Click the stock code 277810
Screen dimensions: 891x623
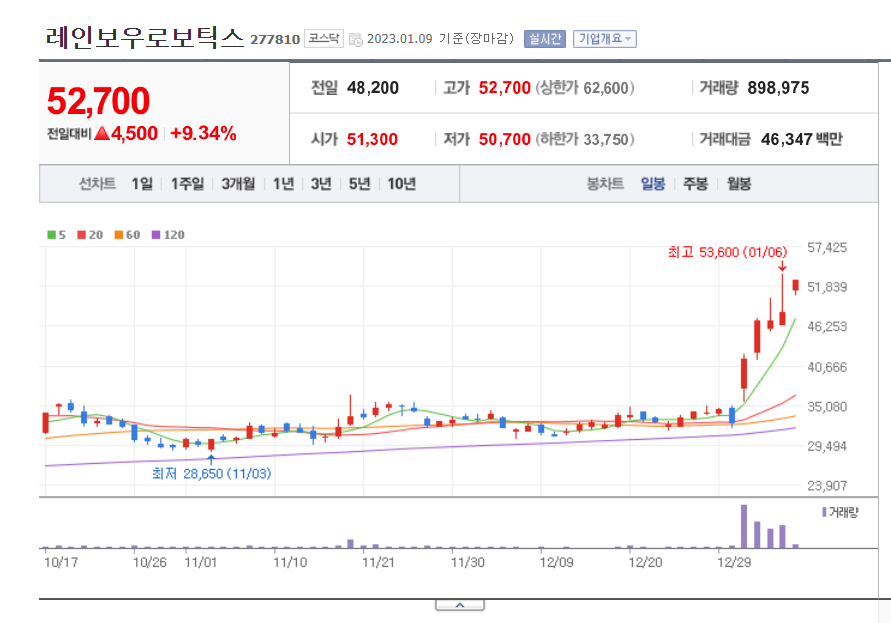[x=275, y=39]
